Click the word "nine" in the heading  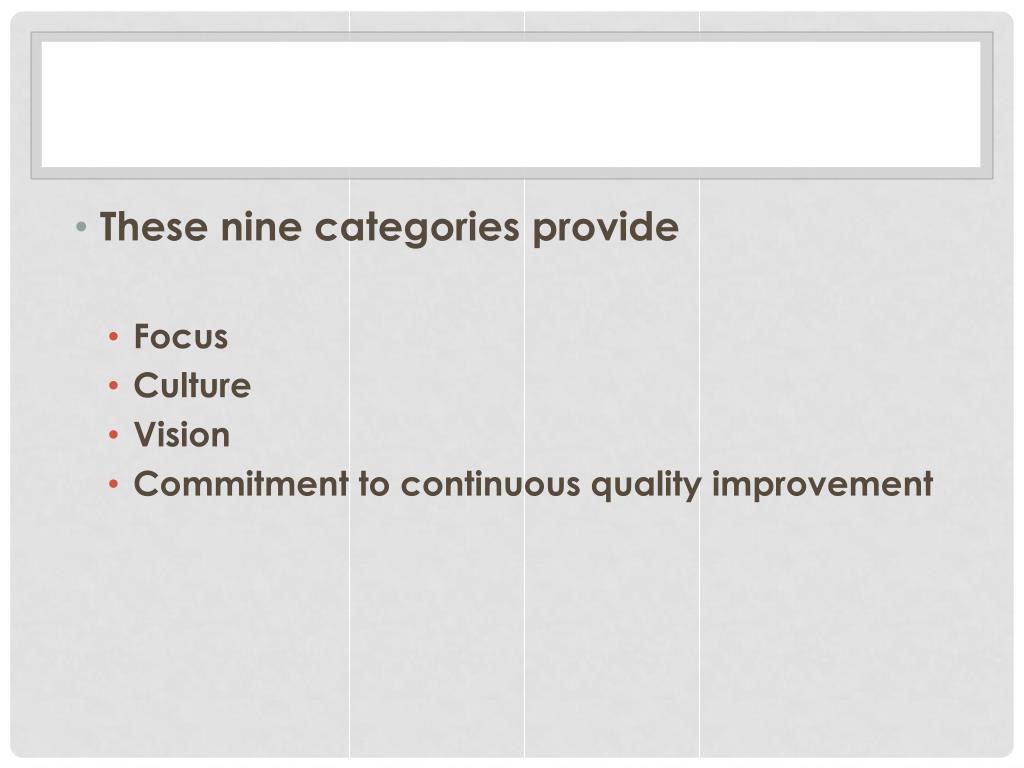[261, 227]
